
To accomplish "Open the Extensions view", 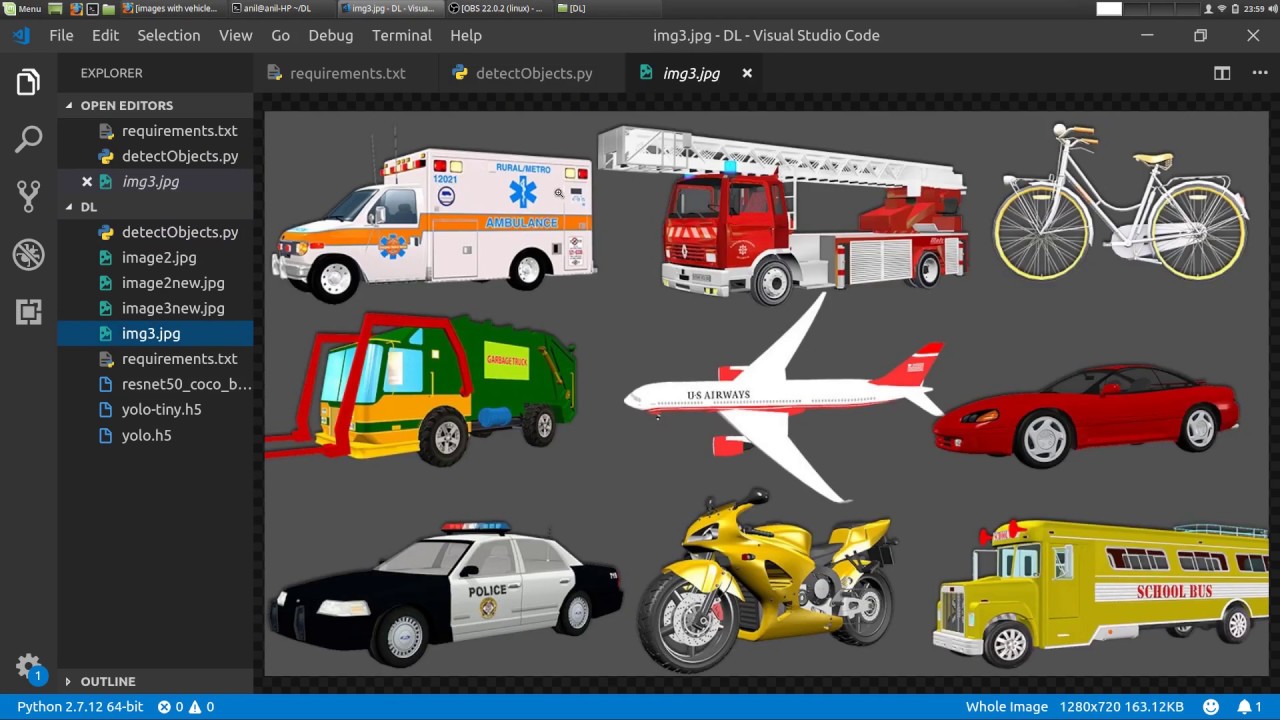I will coord(28,311).
